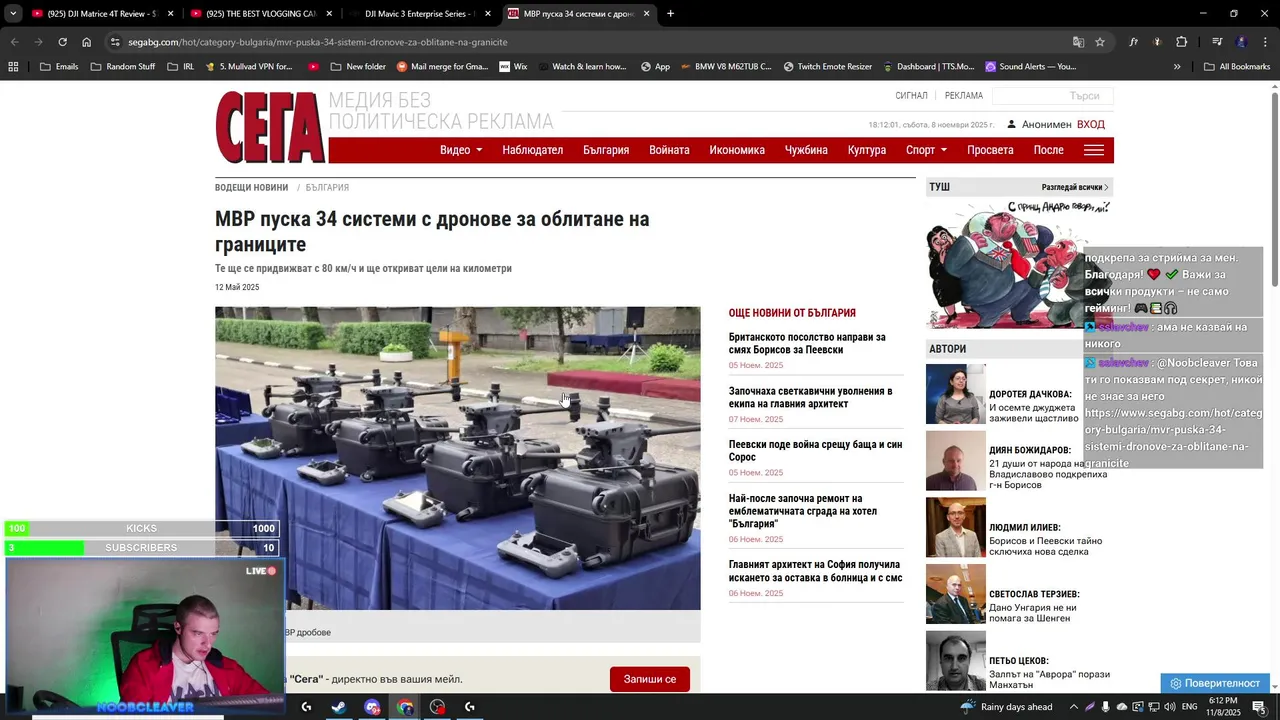Expand the Спорт menu dropdown
Viewport: 1280px width, 720px height.
(x=926, y=150)
